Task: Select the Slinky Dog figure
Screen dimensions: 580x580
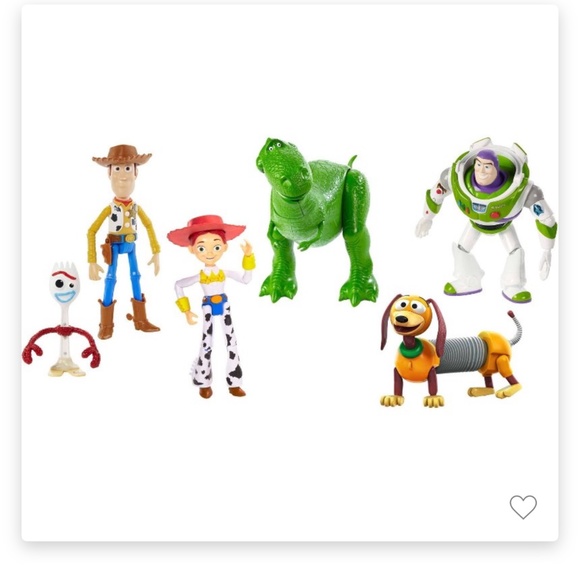Action: (451, 351)
